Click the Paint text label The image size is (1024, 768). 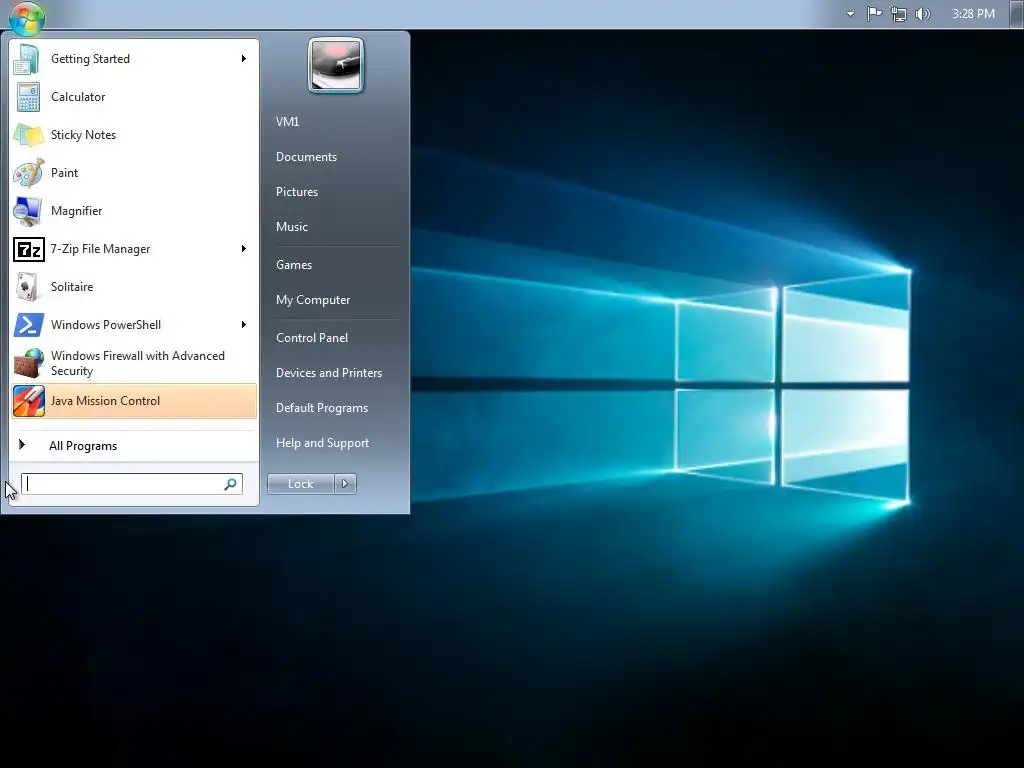64,172
